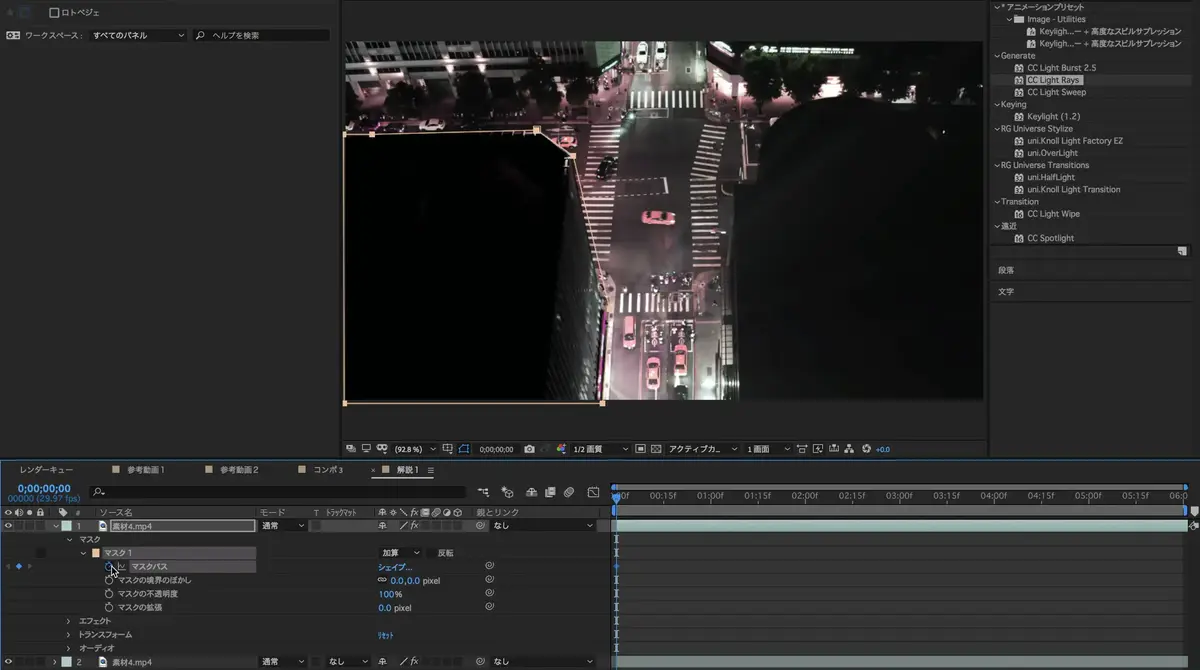Image resolution: width=1200 pixels, height=670 pixels.
Task: Select the CC Light Sweep preset
Action: click(x=1056, y=92)
